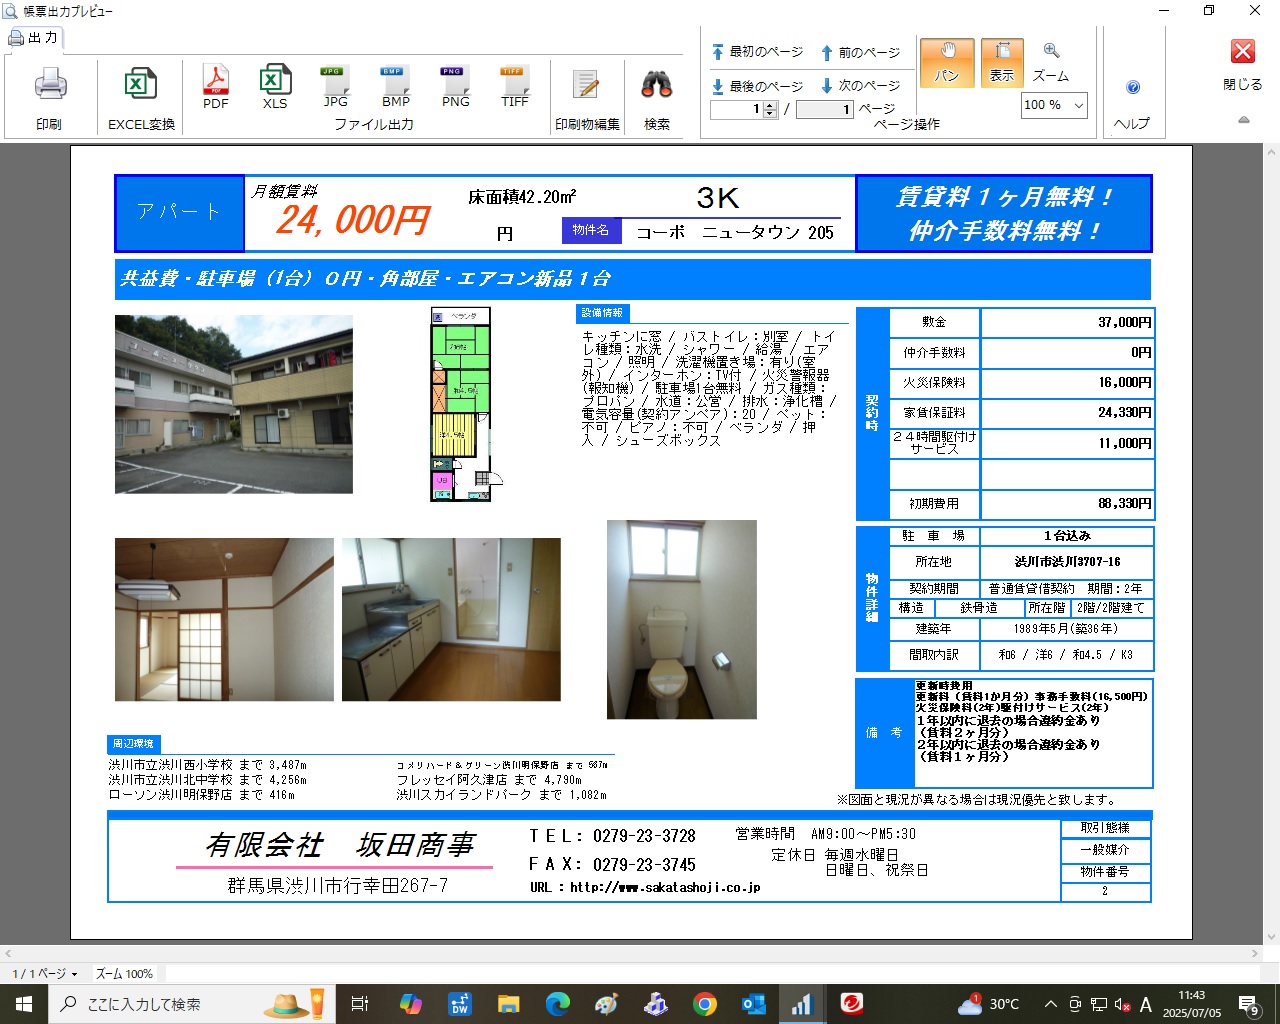Viewport: 1280px width, 1024px height.
Task: Toggle the 表示 display mode button
Action: pos(1002,62)
